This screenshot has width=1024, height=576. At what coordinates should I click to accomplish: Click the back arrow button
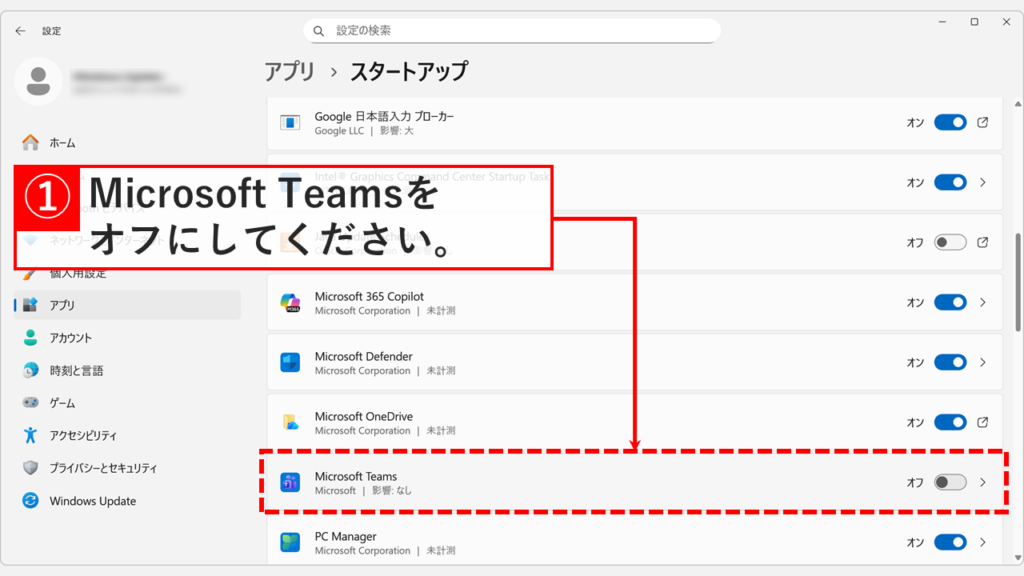[20, 31]
